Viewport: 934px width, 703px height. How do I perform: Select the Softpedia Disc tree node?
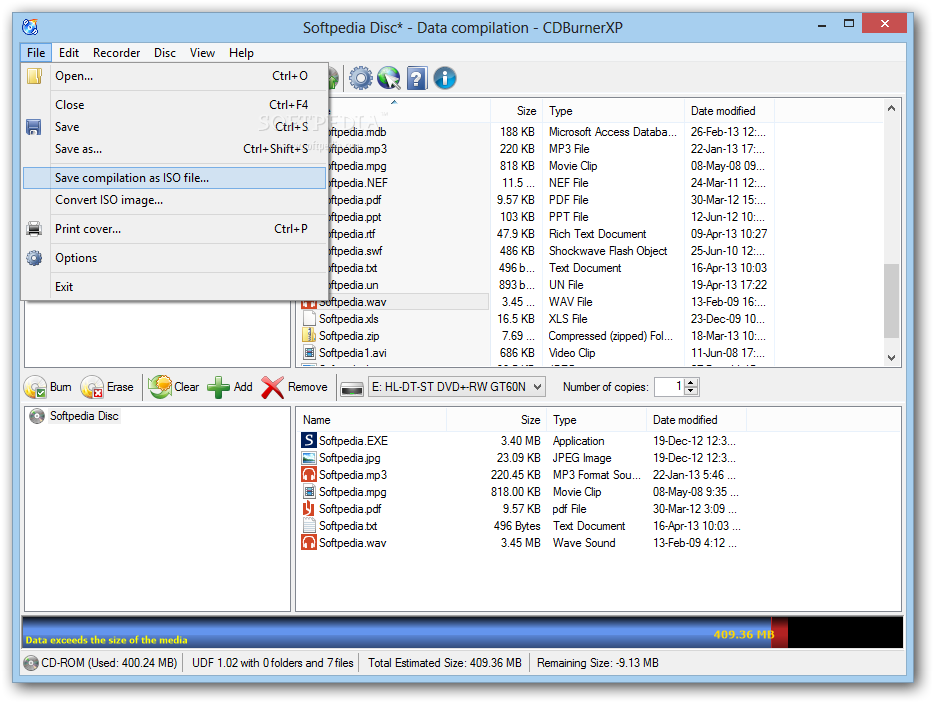pos(84,416)
